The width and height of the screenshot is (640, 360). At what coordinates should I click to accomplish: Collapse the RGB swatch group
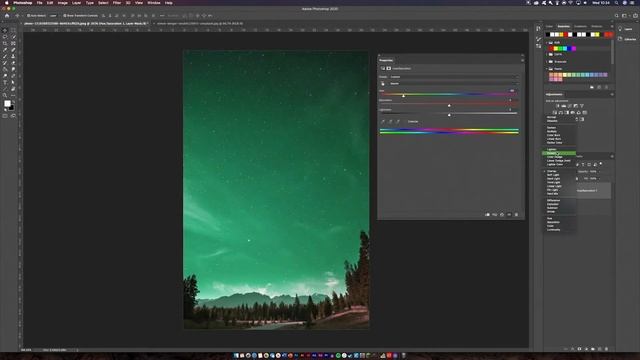[547, 42]
